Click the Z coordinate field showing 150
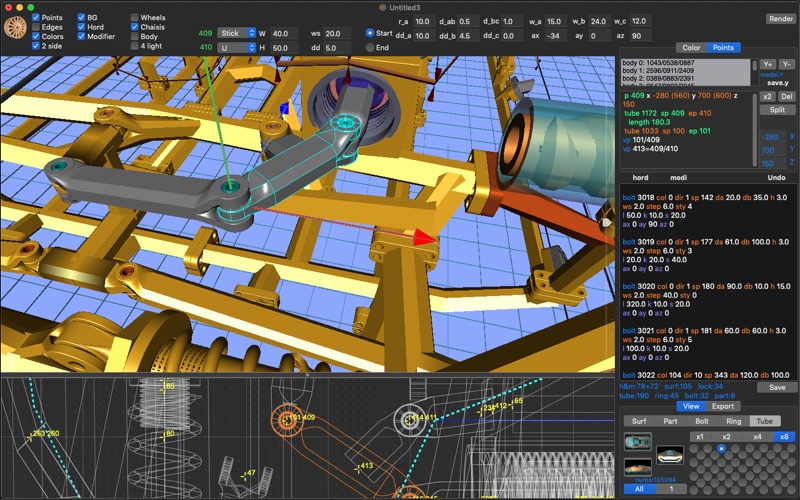The image size is (800, 500). (772, 163)
